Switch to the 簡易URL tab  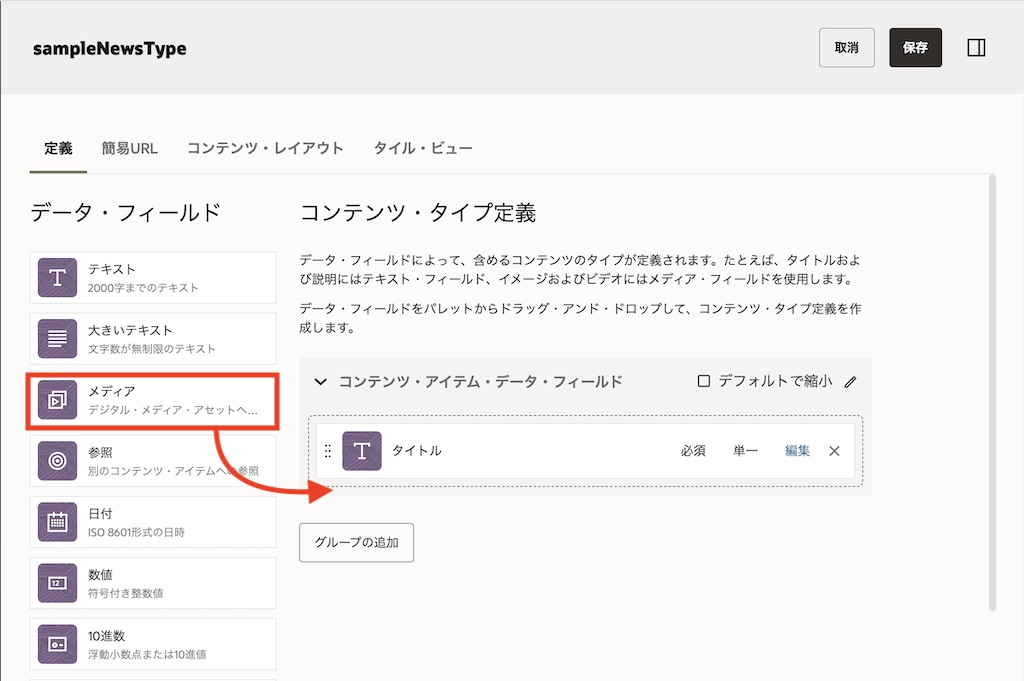click(129, 148)
